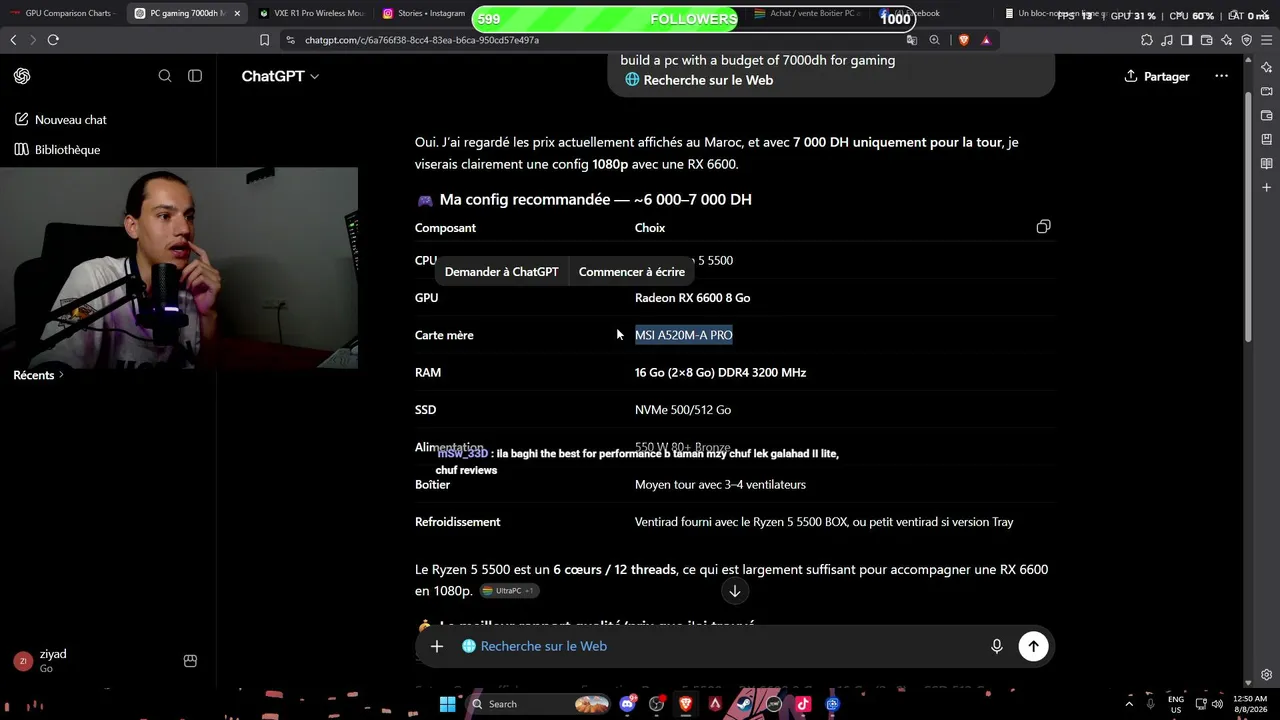This screenshot has height=720, width=1280.
Task: Collapse the sidebar with the panel icon
Action: (195, 76)
